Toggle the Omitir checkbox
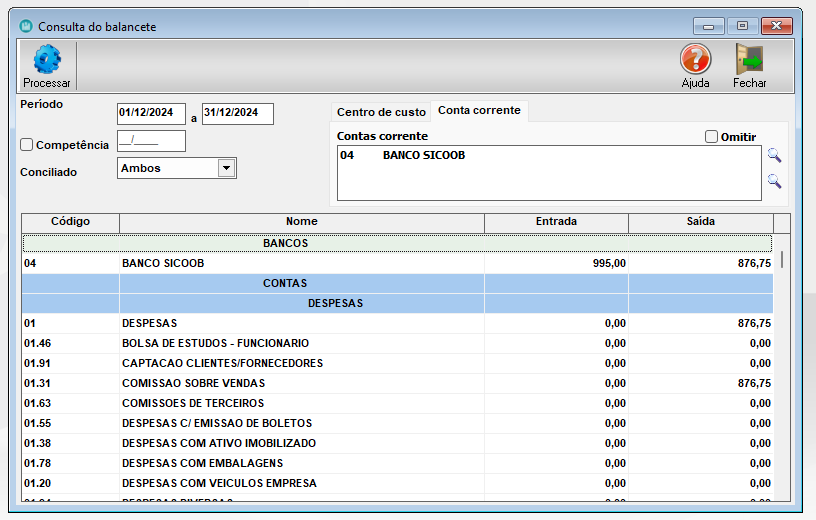 pyautogui.click(x=712, y=137)
